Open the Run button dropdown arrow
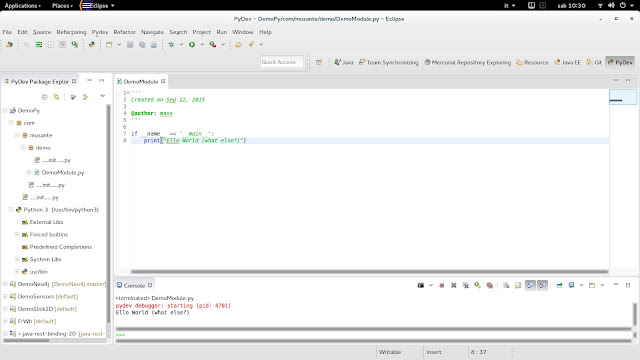 tap(202, 44)
